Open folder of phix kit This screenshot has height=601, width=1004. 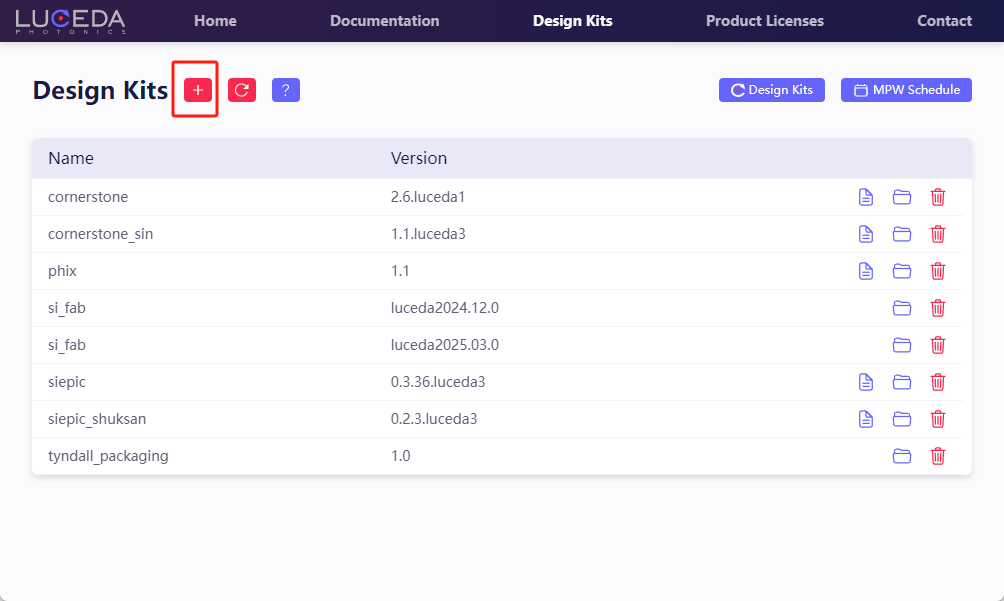[902, 271]
